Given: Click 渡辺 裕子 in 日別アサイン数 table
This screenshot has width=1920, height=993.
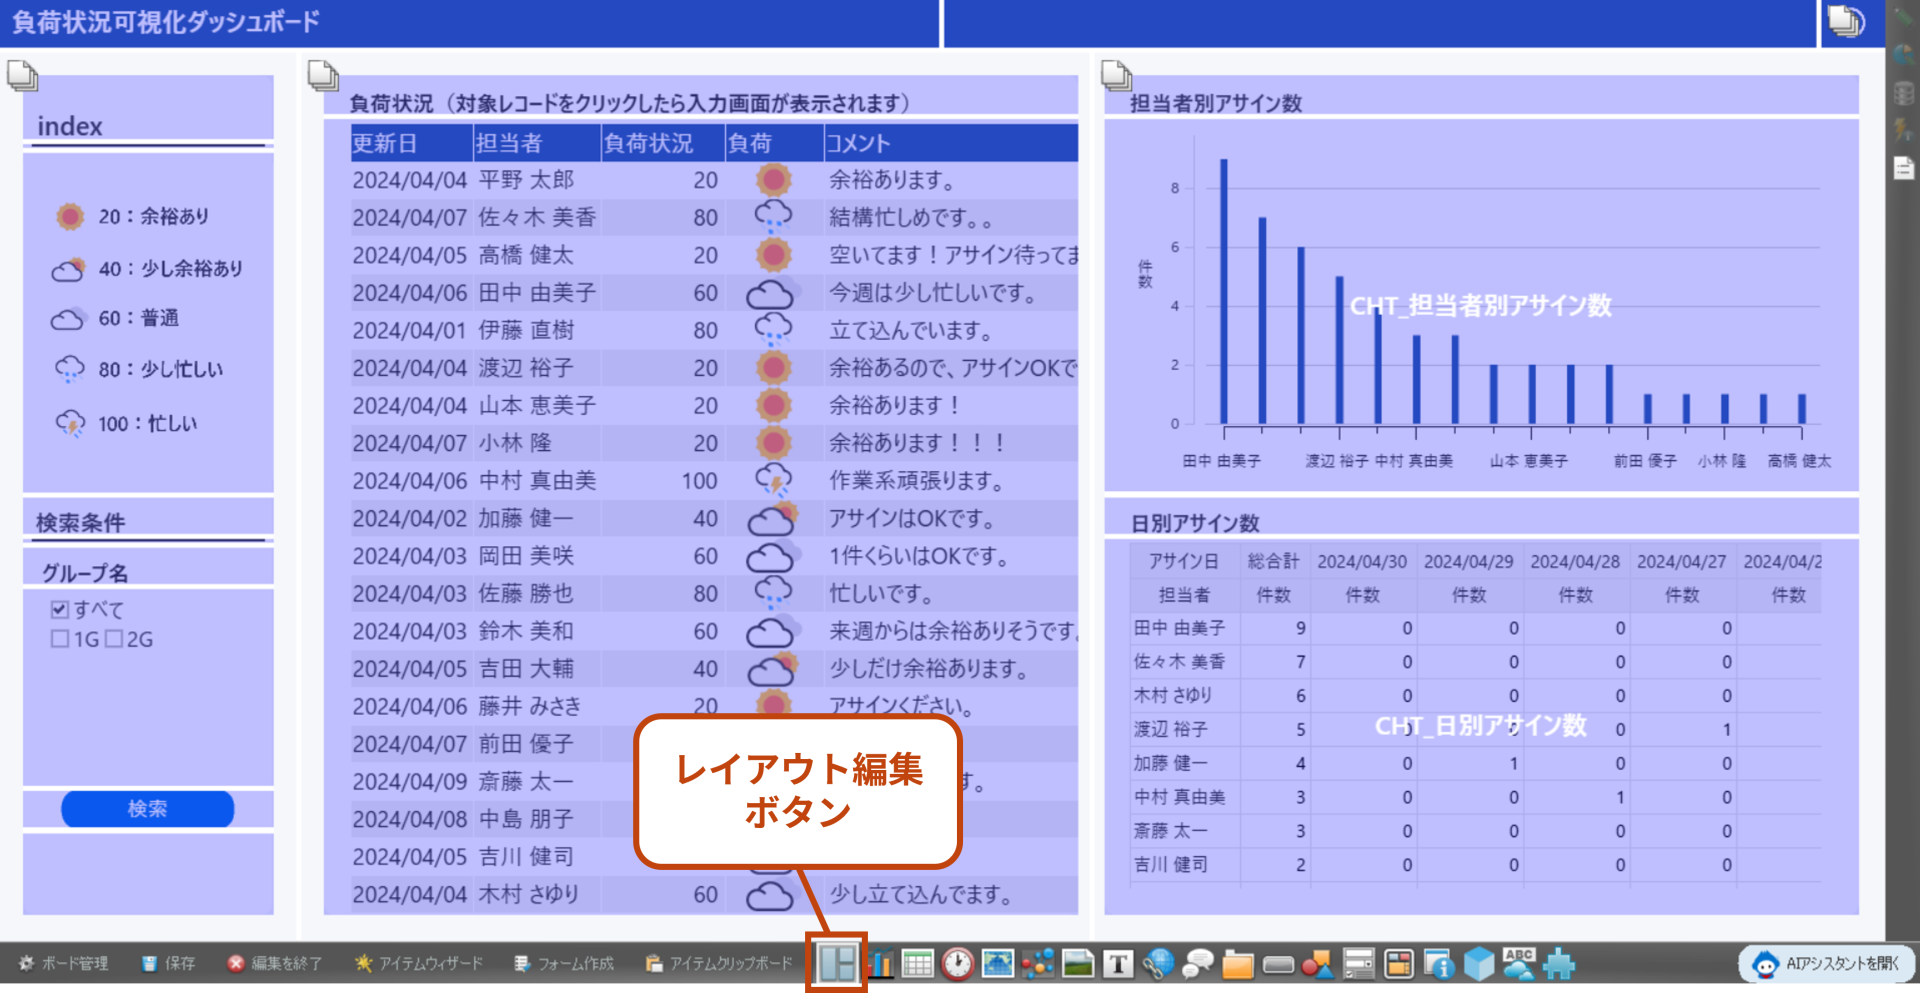Looking at the screenshot, I should coord(1170,729).
